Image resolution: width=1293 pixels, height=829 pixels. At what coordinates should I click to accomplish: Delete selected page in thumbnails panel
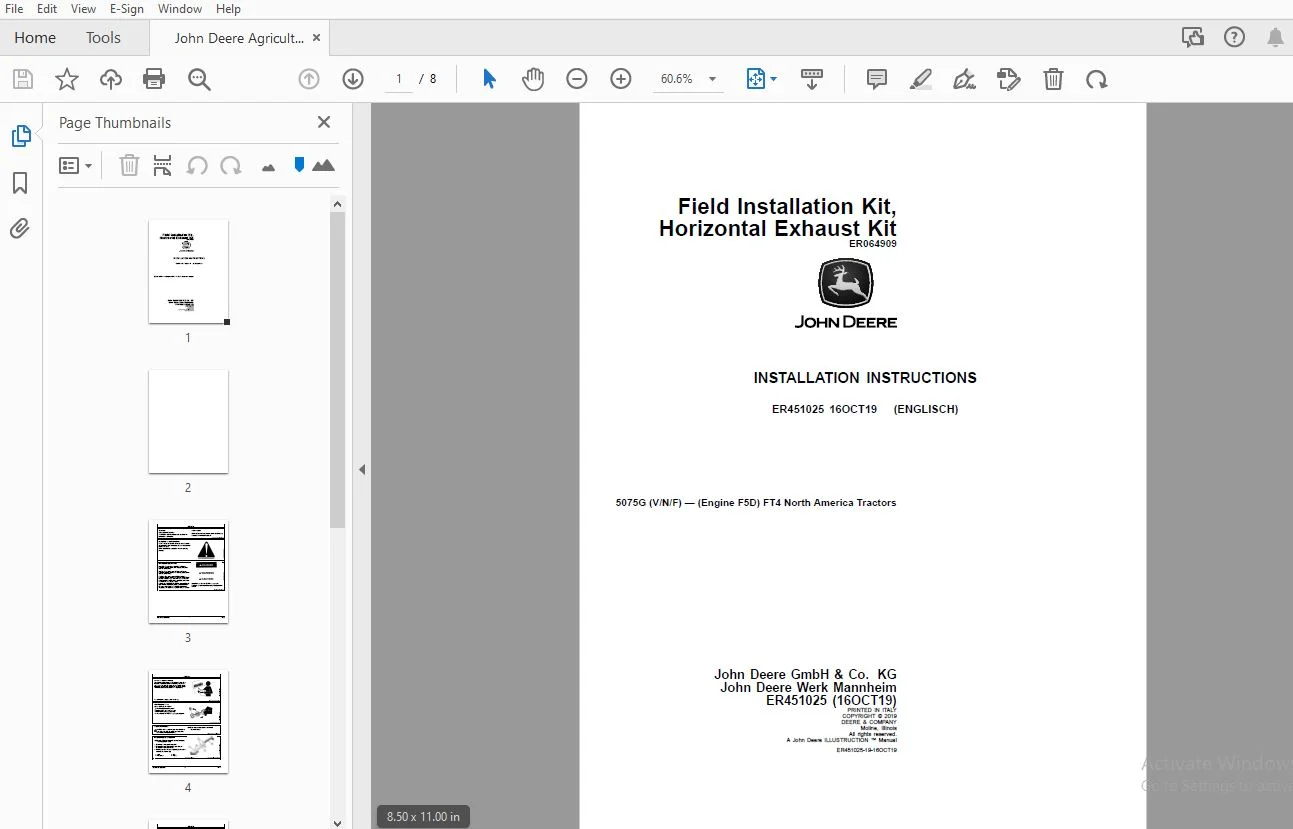(x=129, y=166)
